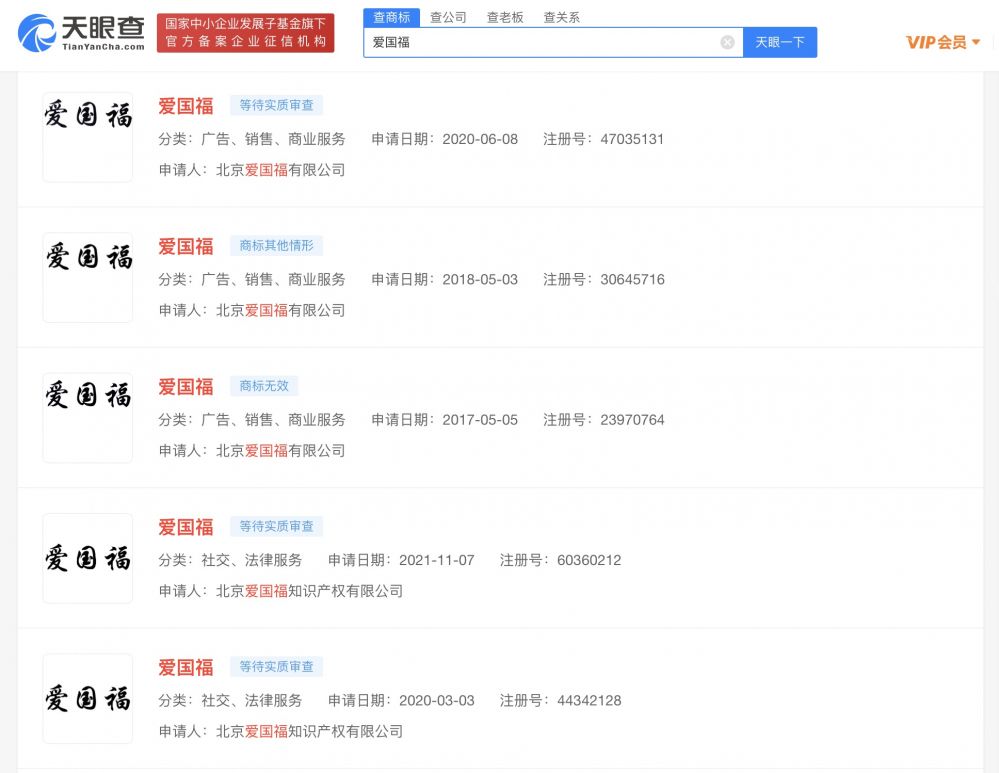
Task: Open applicant 北京爱国福知识产权有限公司 for registration 60360212
Action: point(309,591)
